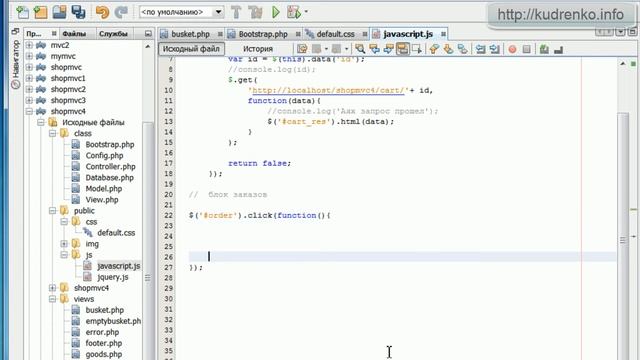Screen dimensions: 640x360
Task: Click the Shift Line Left icon
Action: coord(480,49)
